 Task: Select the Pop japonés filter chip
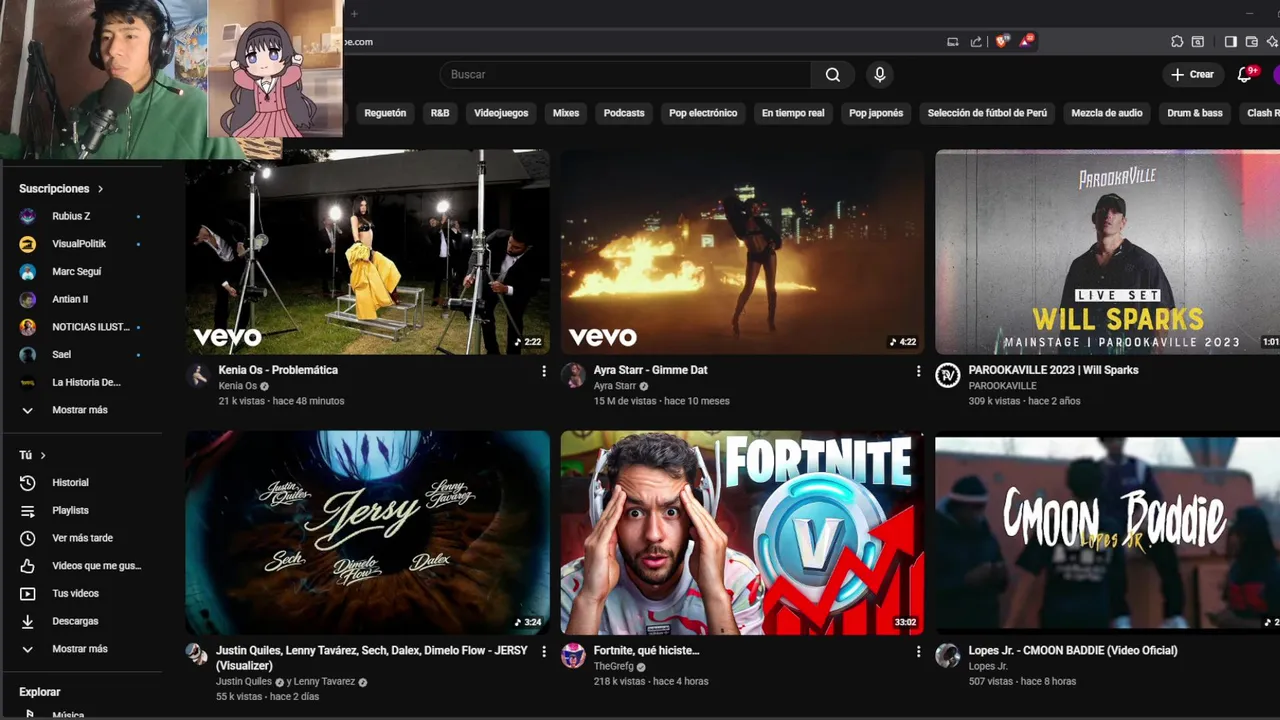pos(876,113)
